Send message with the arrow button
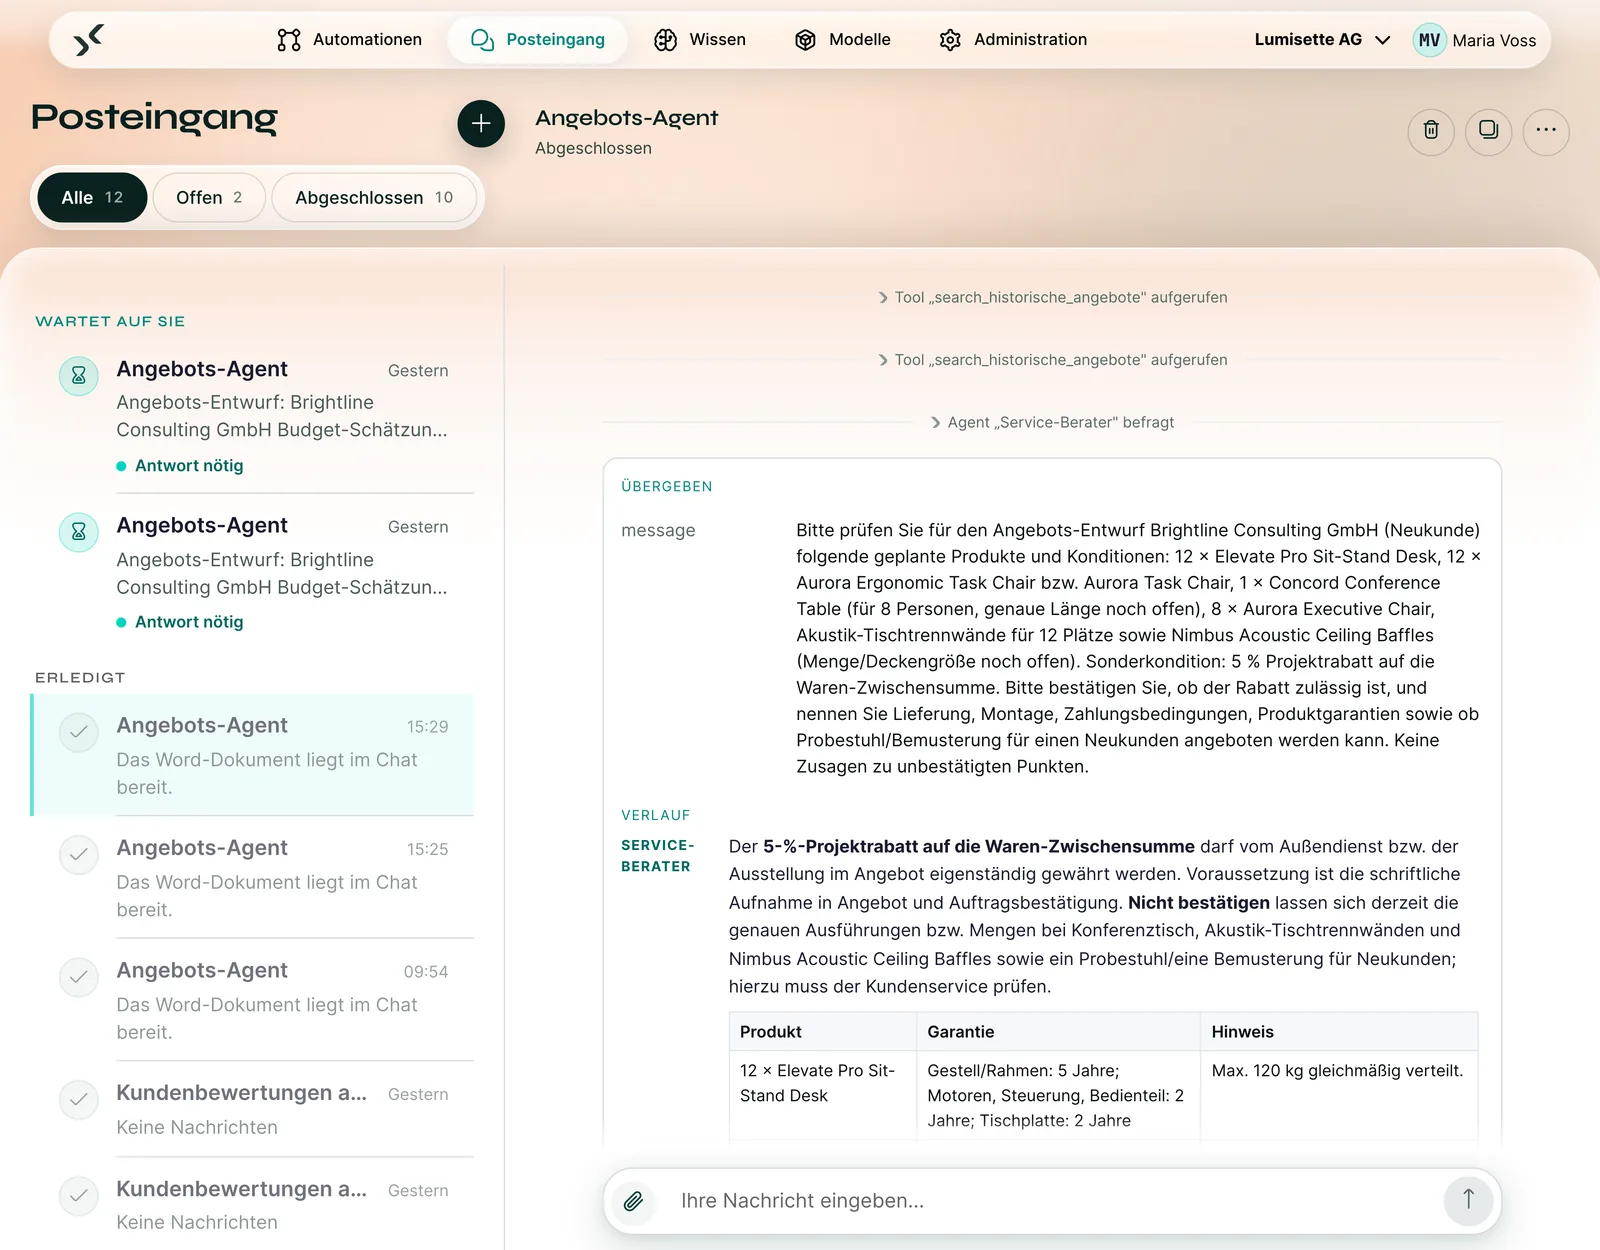 point(1468,1199)
